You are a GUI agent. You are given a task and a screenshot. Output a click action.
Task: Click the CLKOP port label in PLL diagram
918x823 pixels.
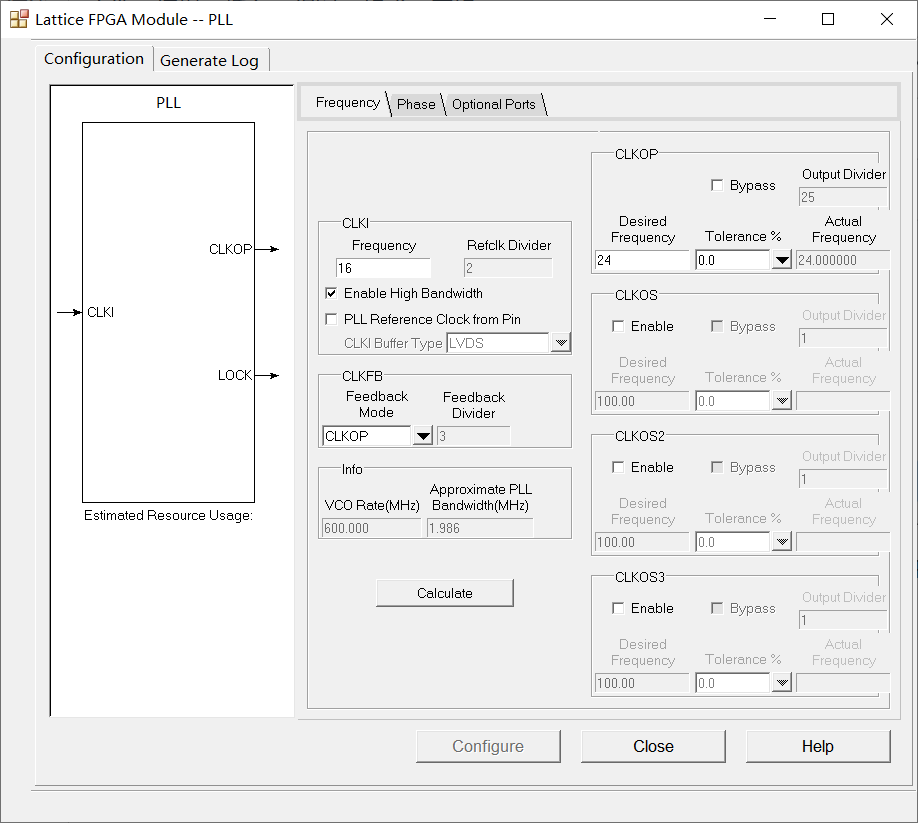[231, 249]
